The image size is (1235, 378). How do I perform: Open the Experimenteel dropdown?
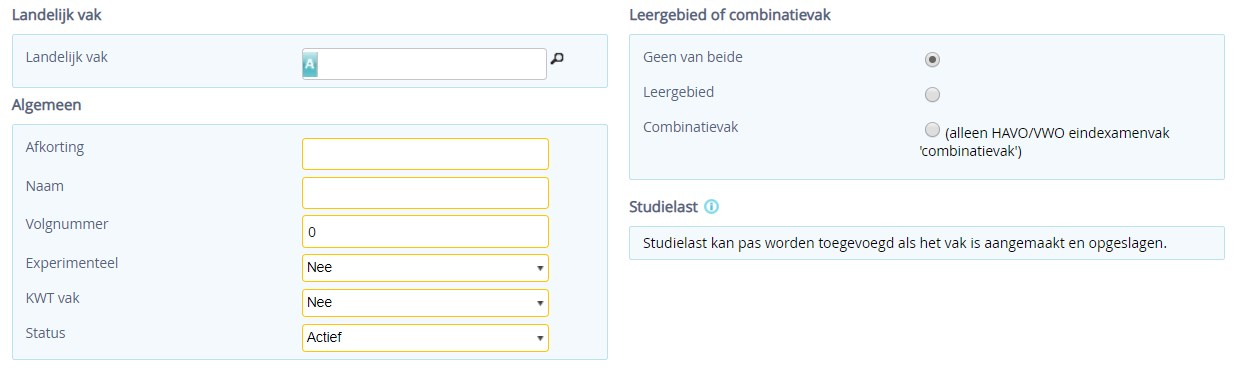click(425, 268)
